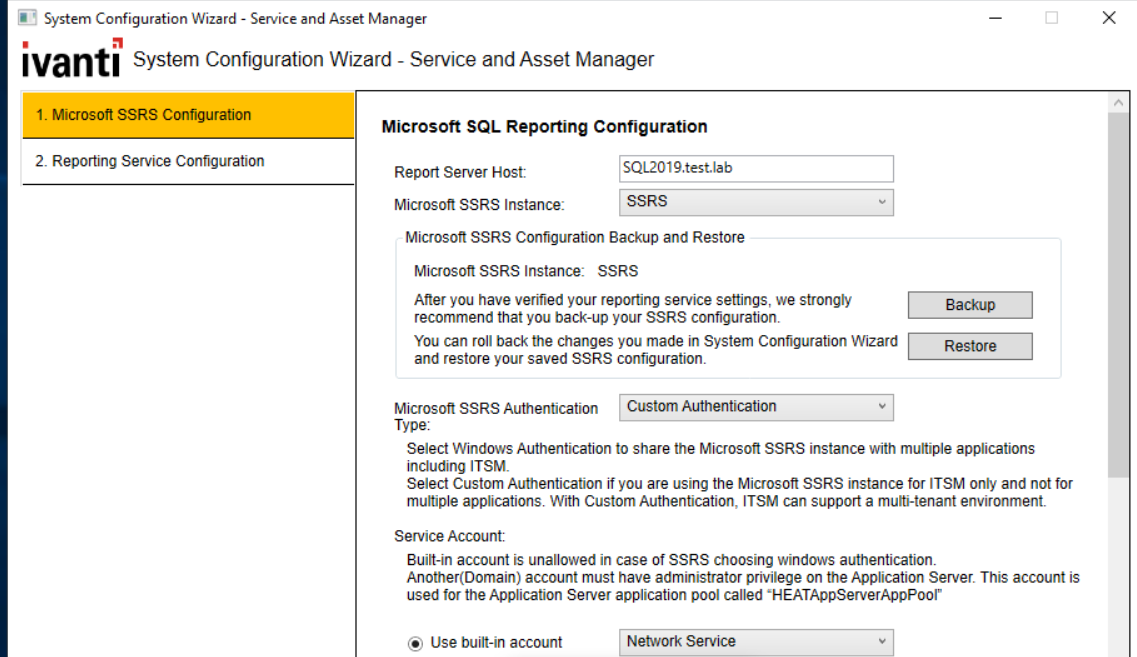Select the Use built-in account radio button
The image size is (1137, 657).
[x=415, y=643]
